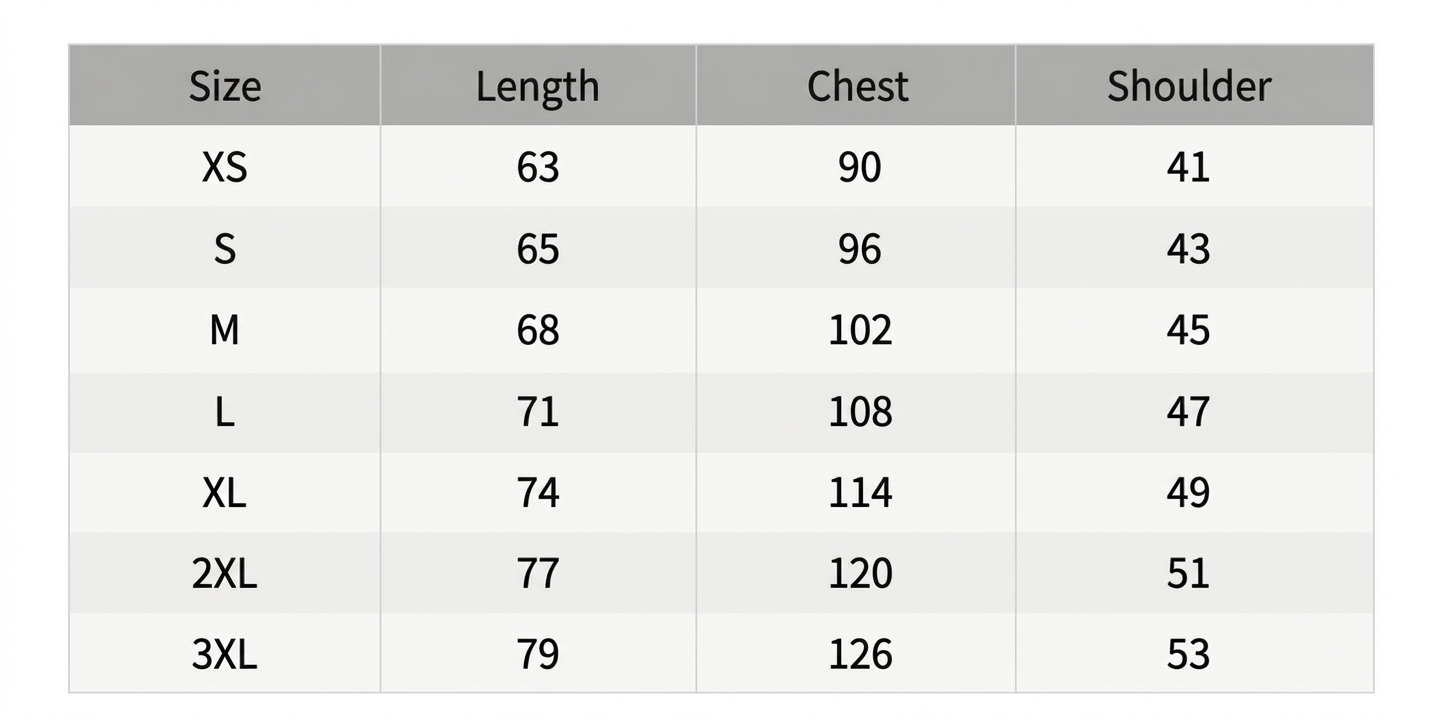Click the length value 63
1440x720 pixels.
pos(538,167)
